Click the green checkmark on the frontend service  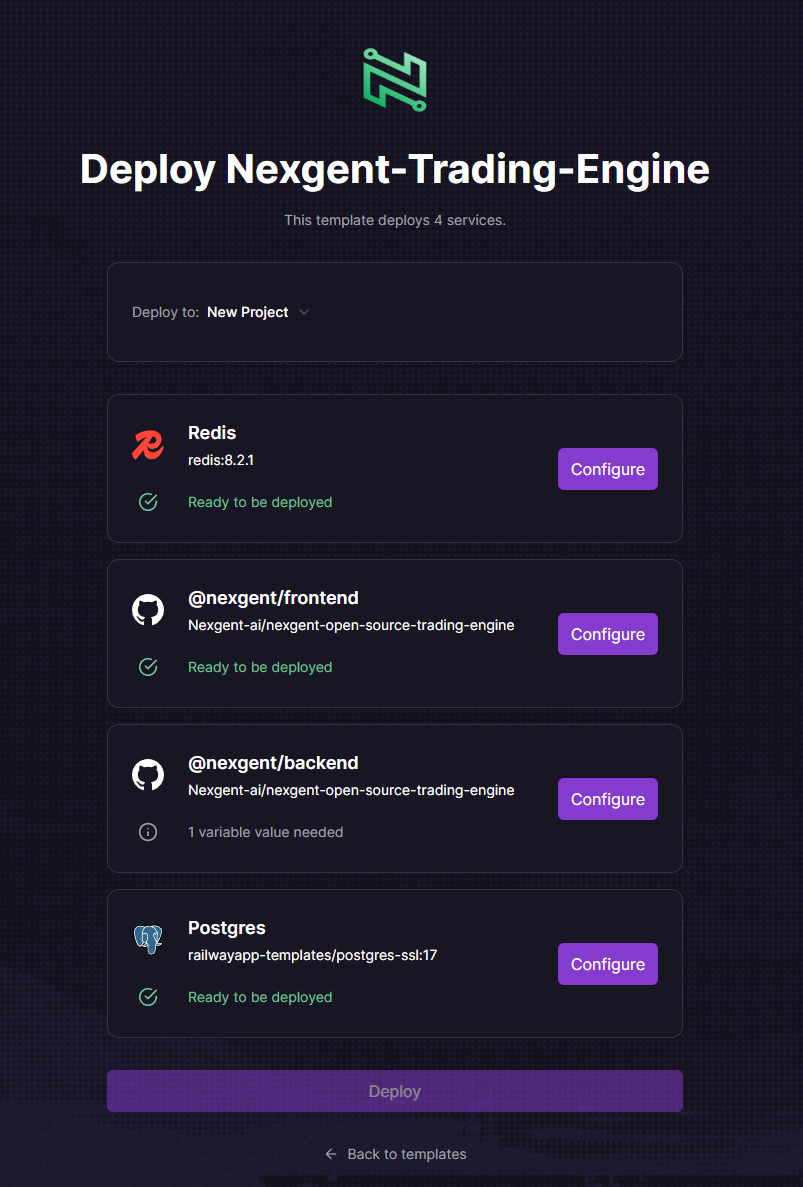point(148,667)
